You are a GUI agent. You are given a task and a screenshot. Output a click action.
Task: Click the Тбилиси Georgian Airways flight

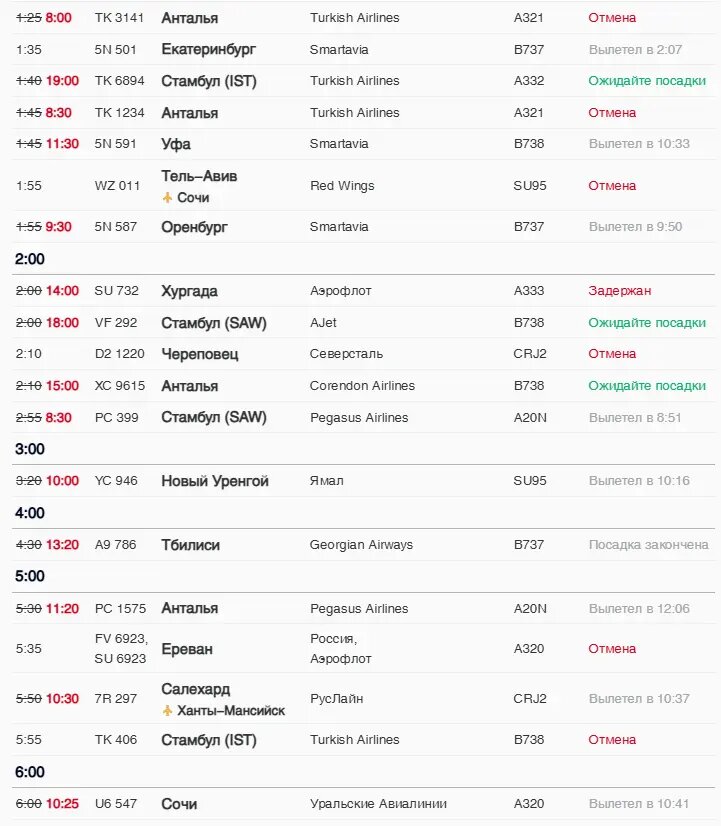363,545
